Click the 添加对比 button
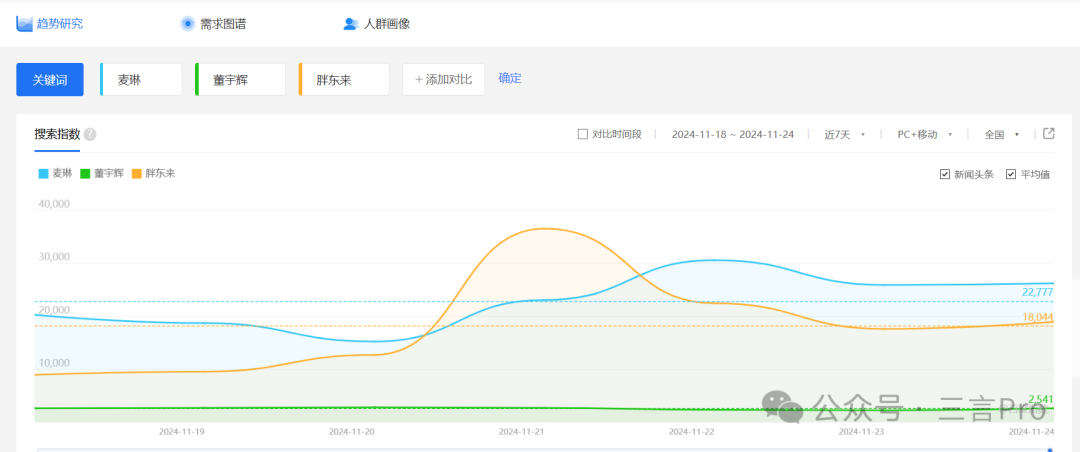This screenshot has height=452, width=1080. [443, 79]
